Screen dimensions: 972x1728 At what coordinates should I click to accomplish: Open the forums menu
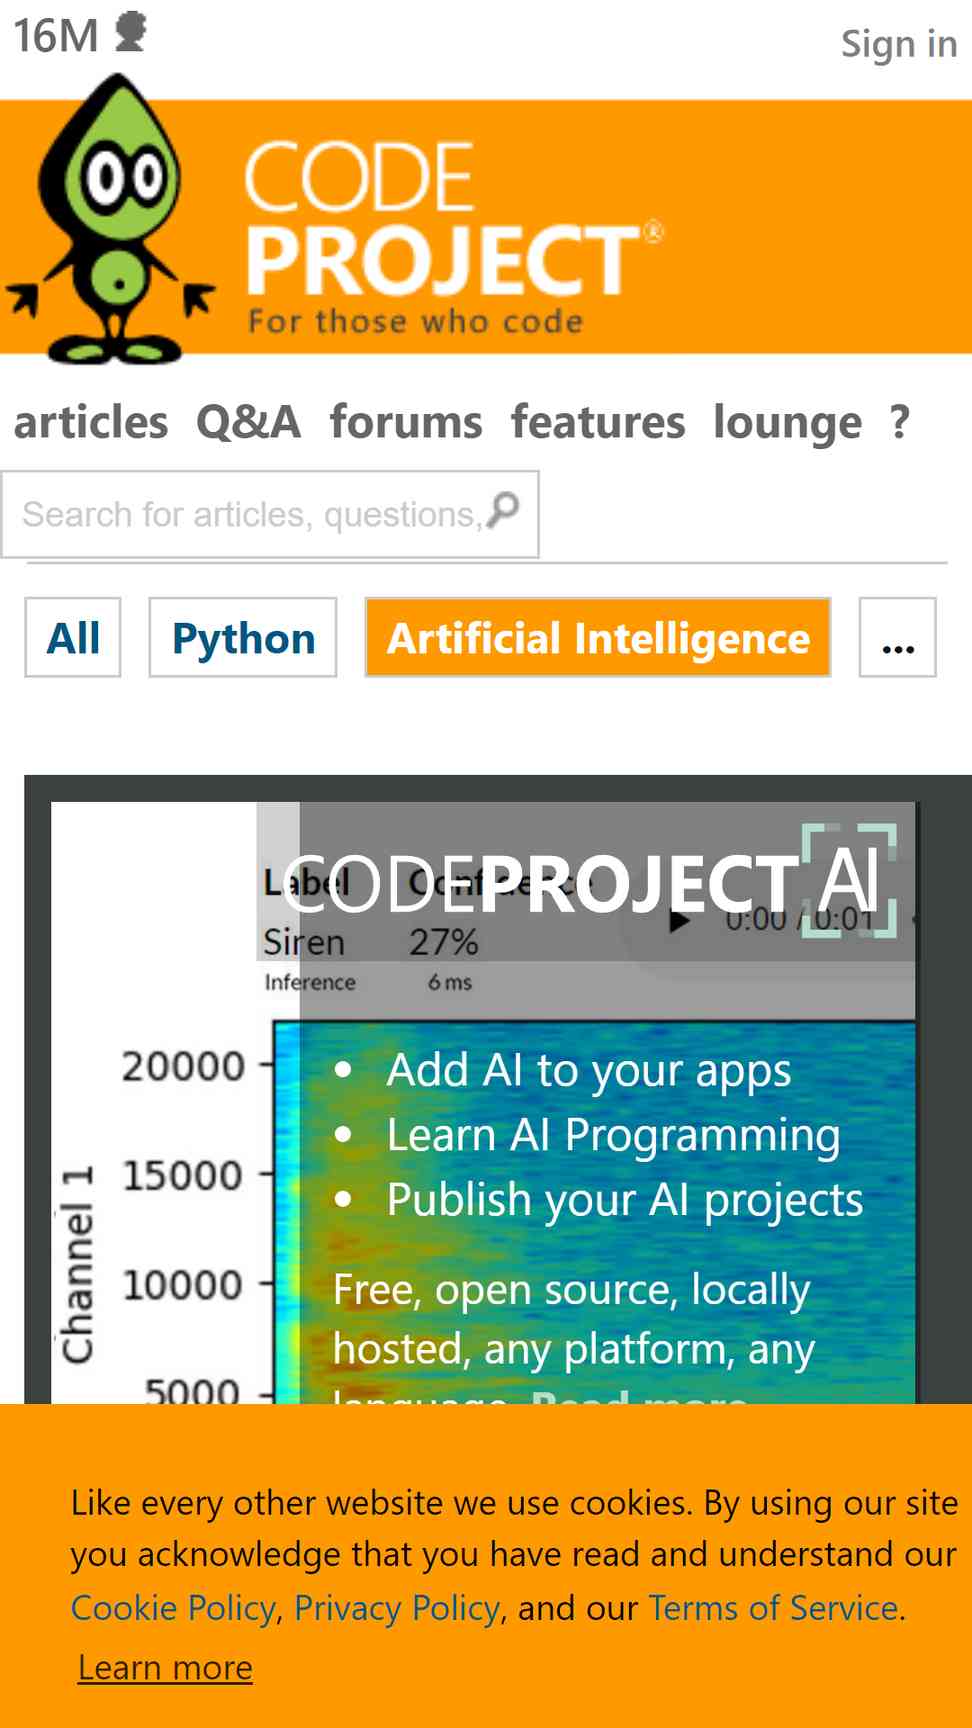[406, 422]
